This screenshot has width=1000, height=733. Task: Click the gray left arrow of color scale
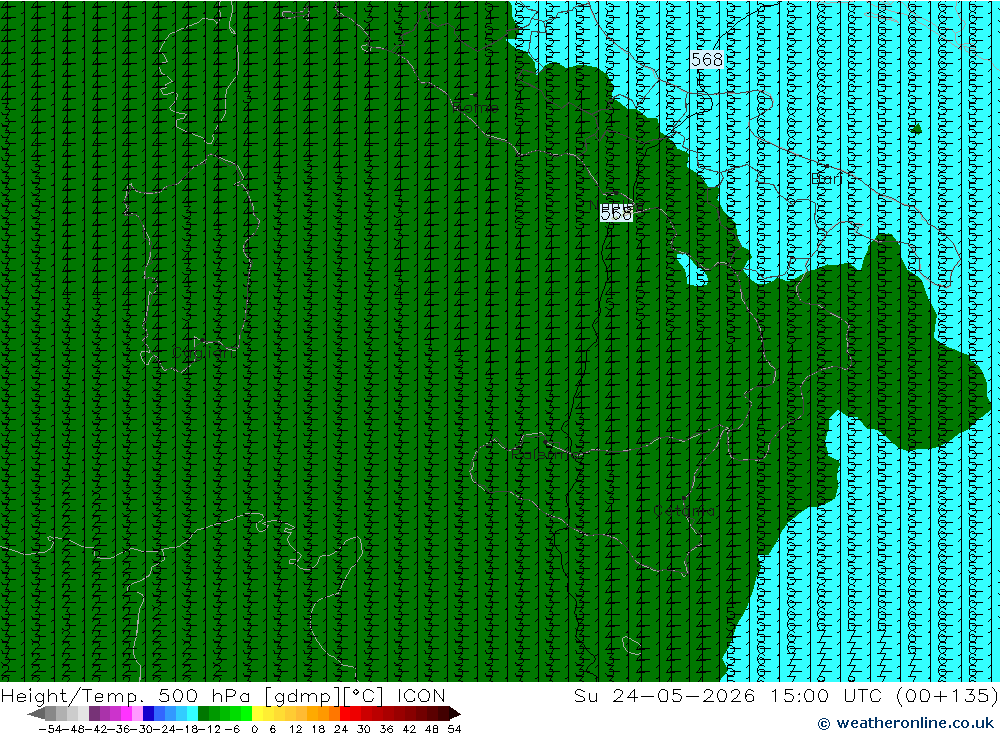tap(36, 713)
